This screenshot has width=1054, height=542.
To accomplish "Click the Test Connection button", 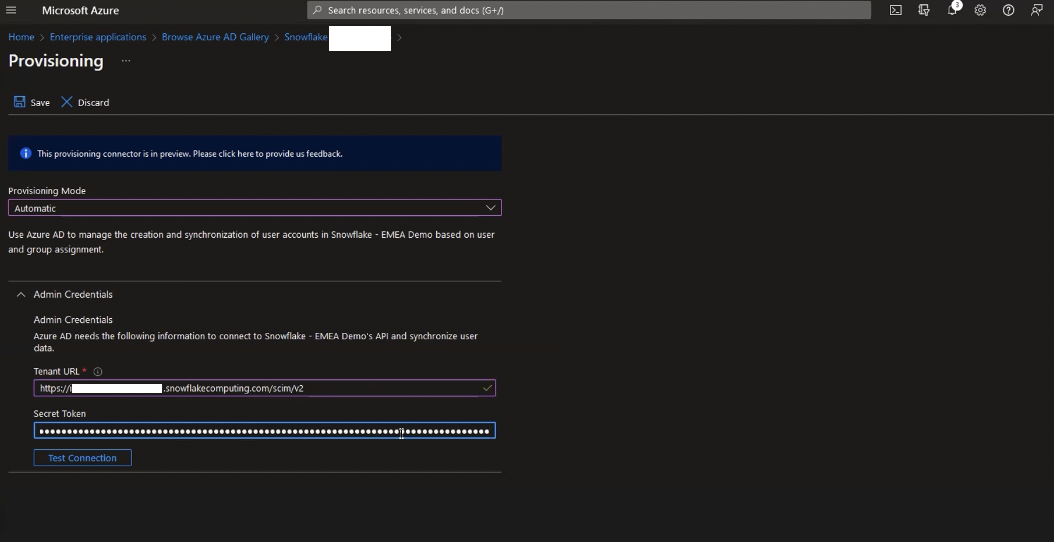I will (x=83, y=458).
